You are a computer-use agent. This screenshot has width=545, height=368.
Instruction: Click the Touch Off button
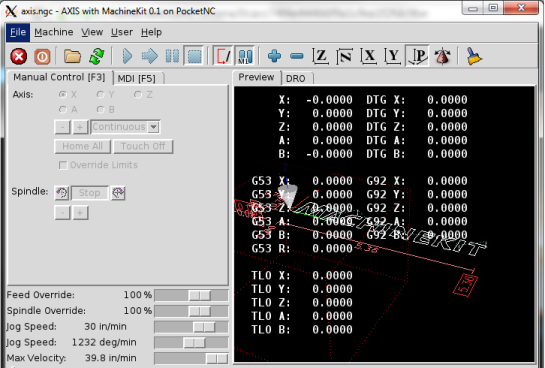coord(143,146)
